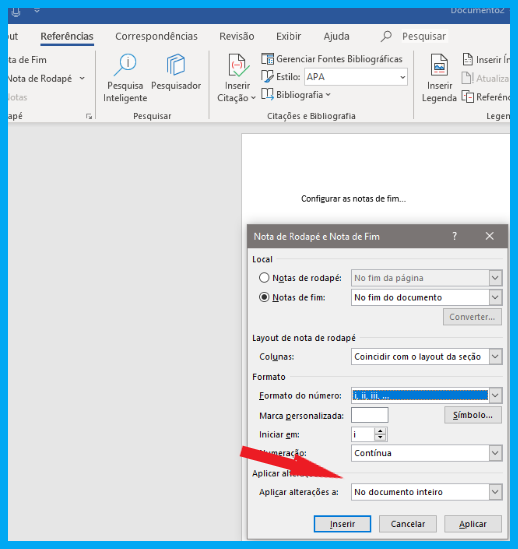Open the Pesquisador tool
This screenshot has height=549, width=518.
176,72
